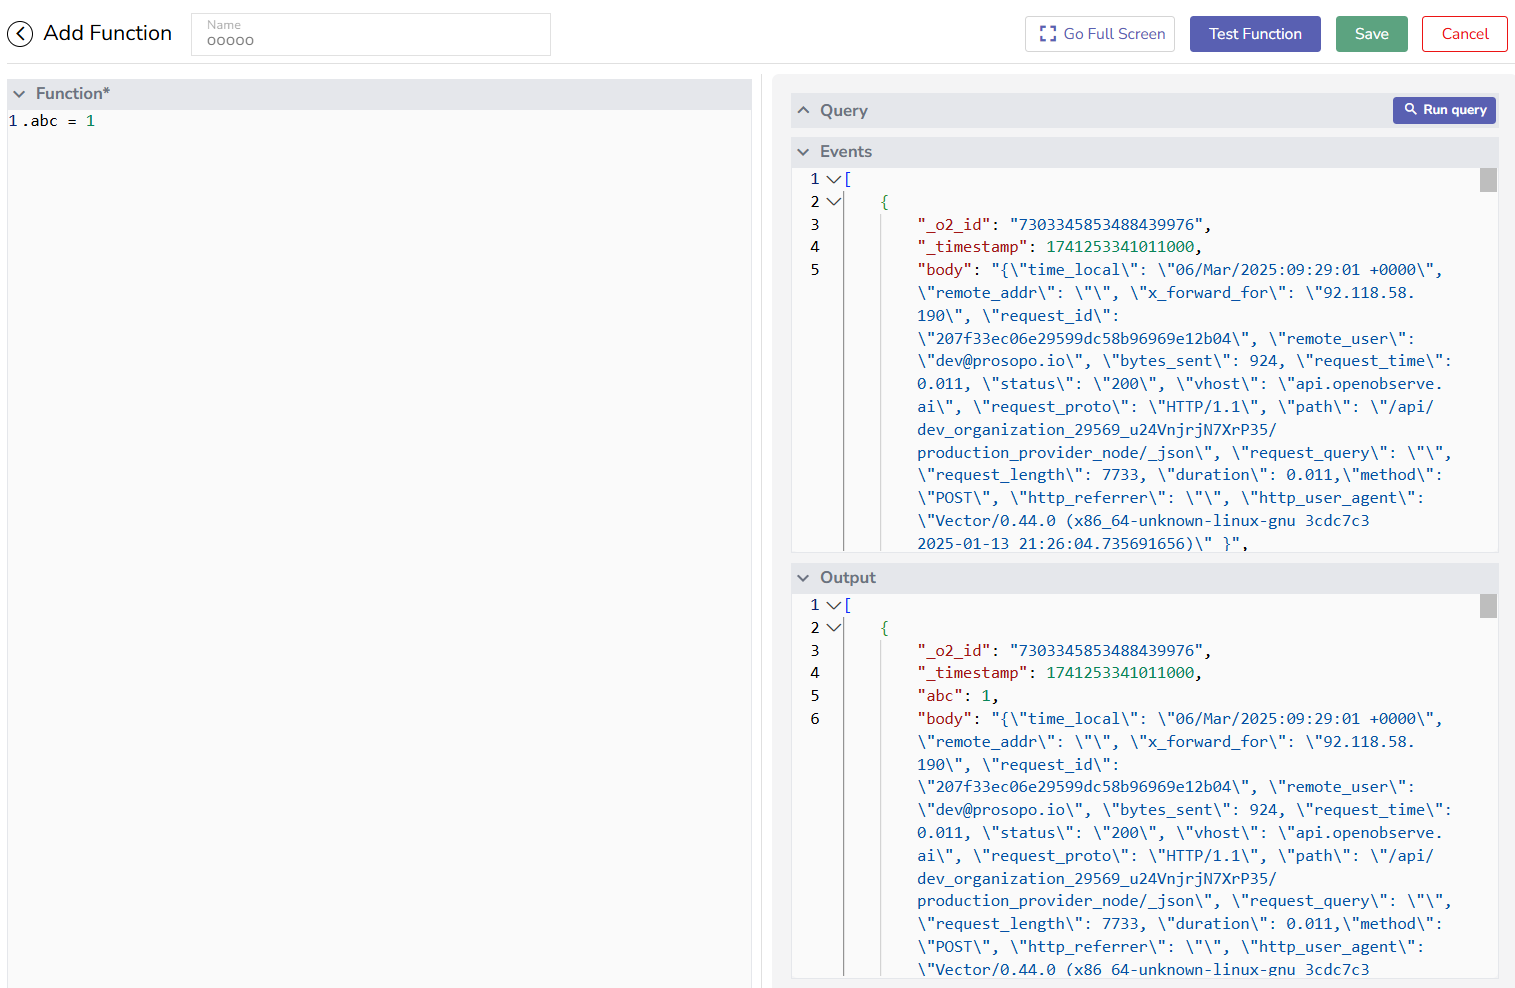1515x988 pixels.
Task: Click line number 3 in the Output editor
Action: [814, 649]
